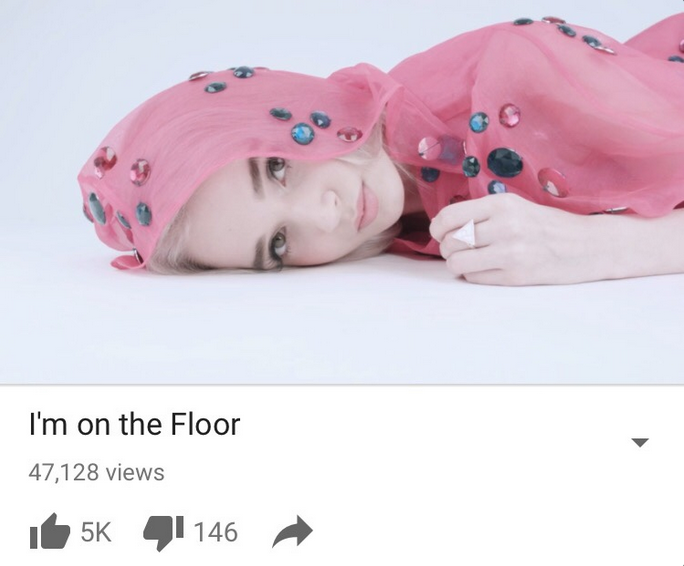Tap the pink gem pair on the hood's left
Screen dimensions: 684x566
[123, 165]
